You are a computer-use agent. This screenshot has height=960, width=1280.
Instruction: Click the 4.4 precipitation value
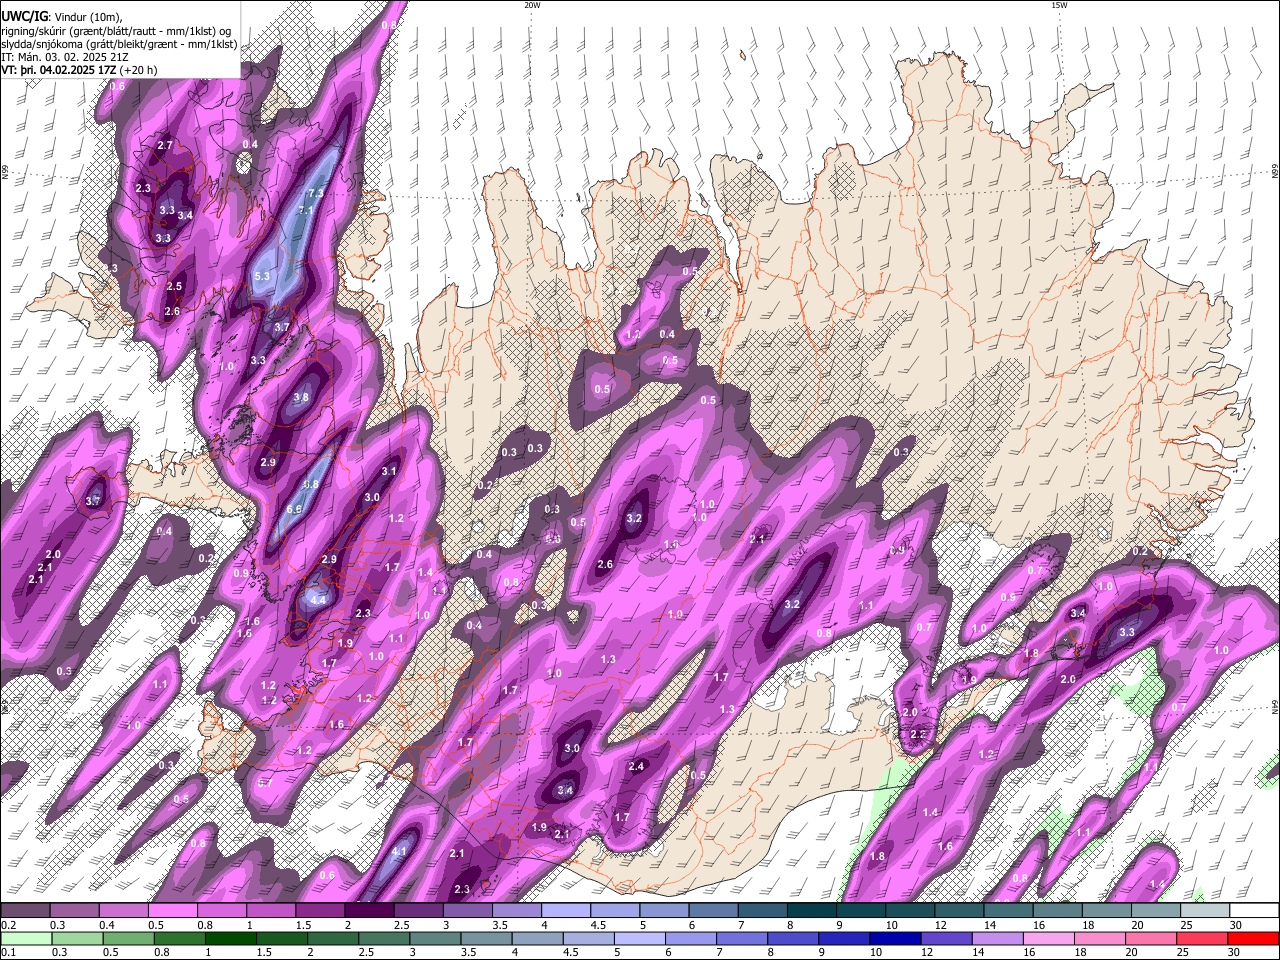[x=319, y=600]
